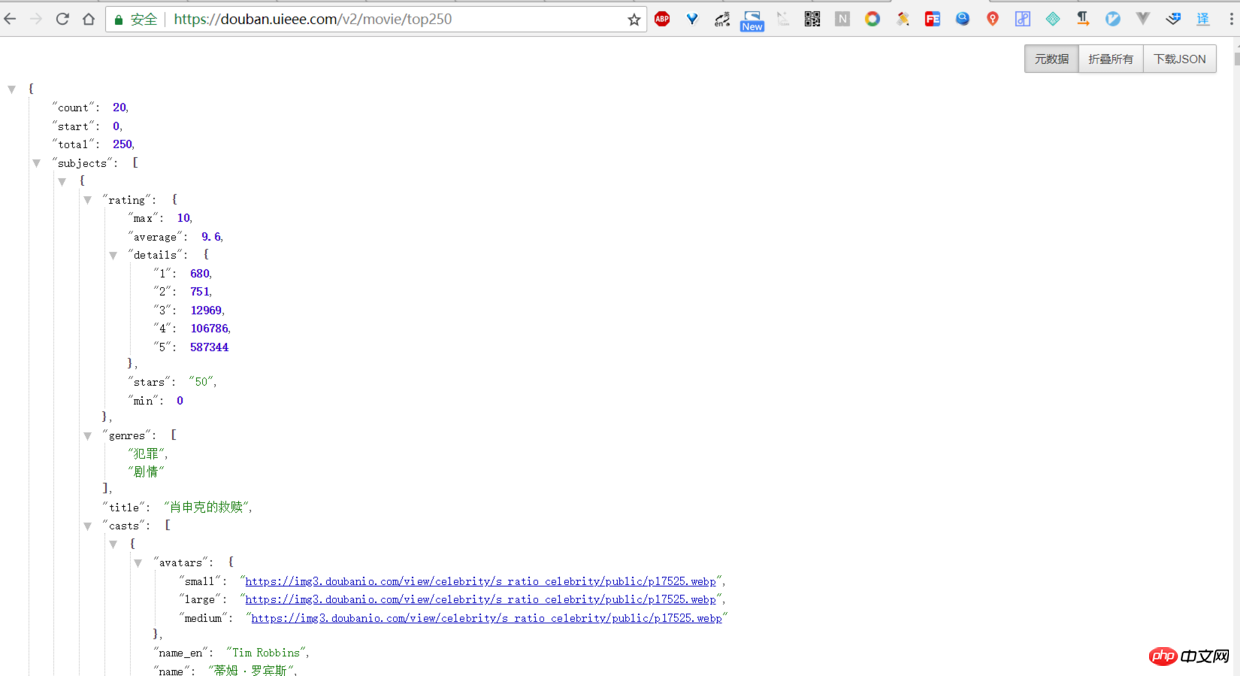Open the blue link squares extension
Screen dimensions: 1240x676
pyautogui.click(x=1022, y=19)
